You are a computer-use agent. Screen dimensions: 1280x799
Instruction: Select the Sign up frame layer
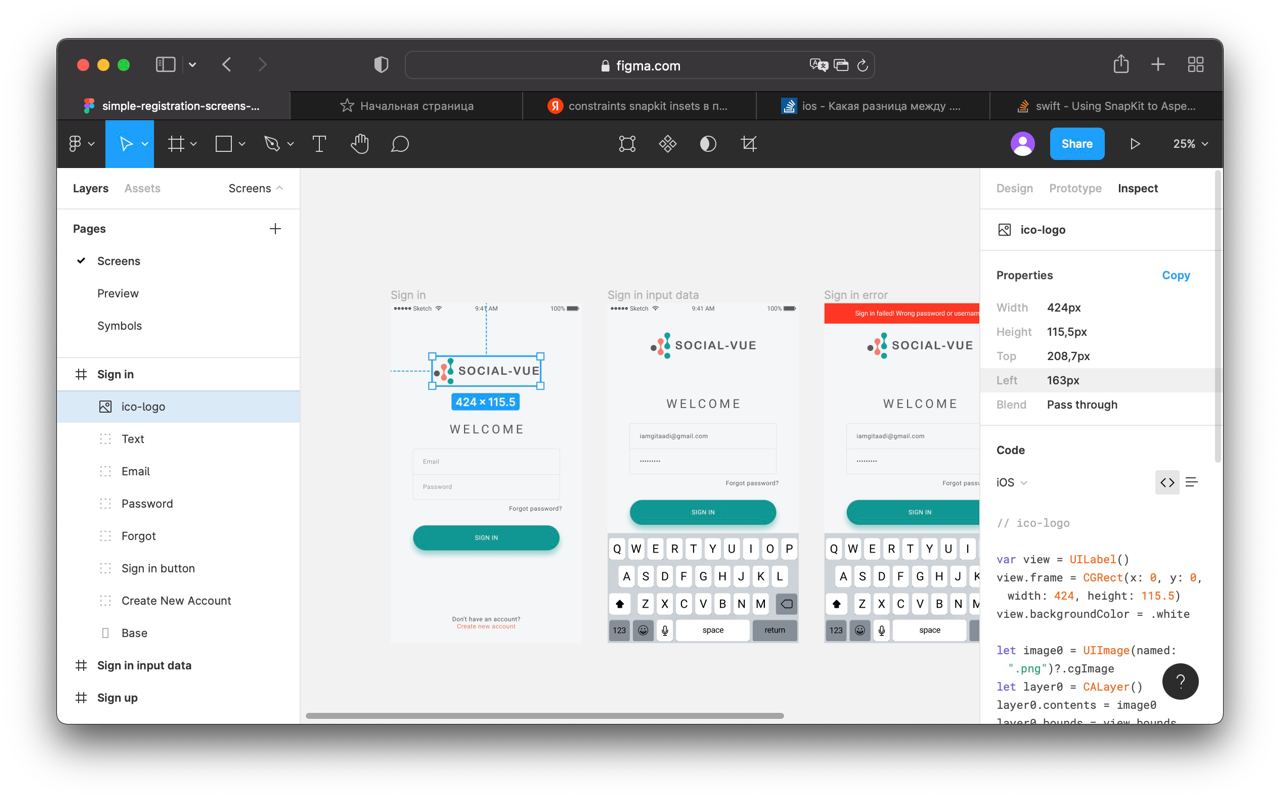178,698
